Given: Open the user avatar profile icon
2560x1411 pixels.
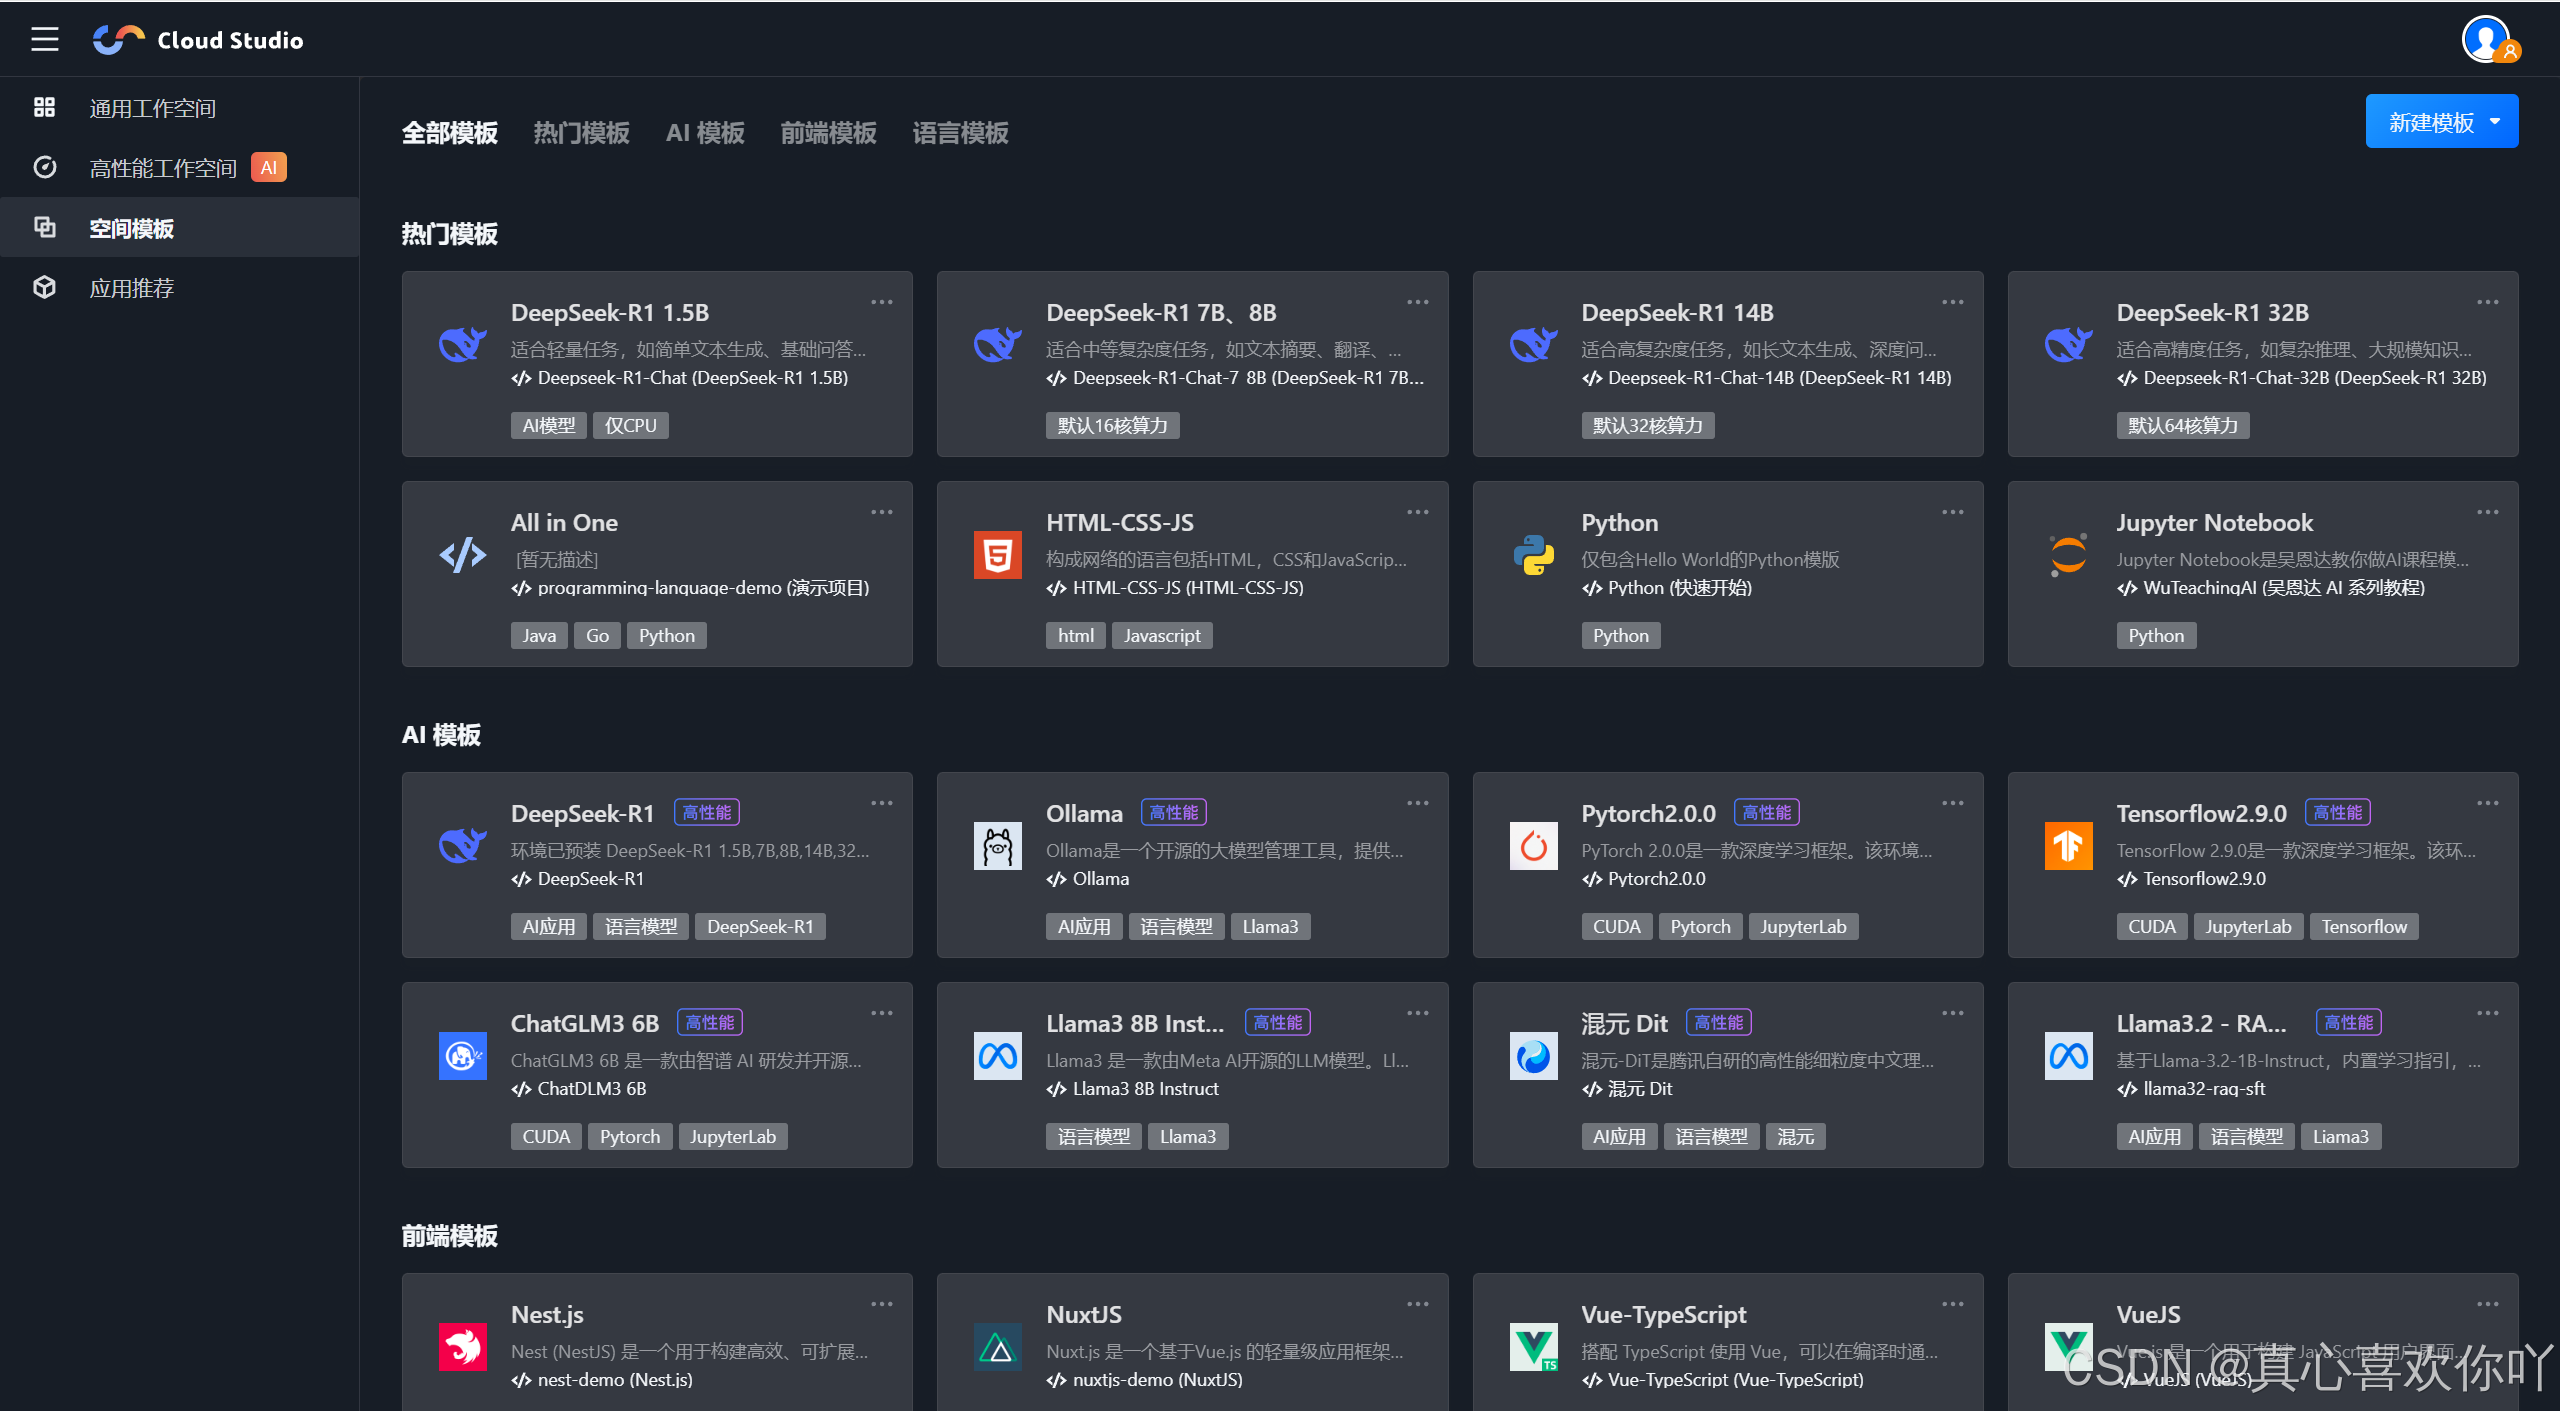Looking at the screenshot, I should tap(2487, 40).
